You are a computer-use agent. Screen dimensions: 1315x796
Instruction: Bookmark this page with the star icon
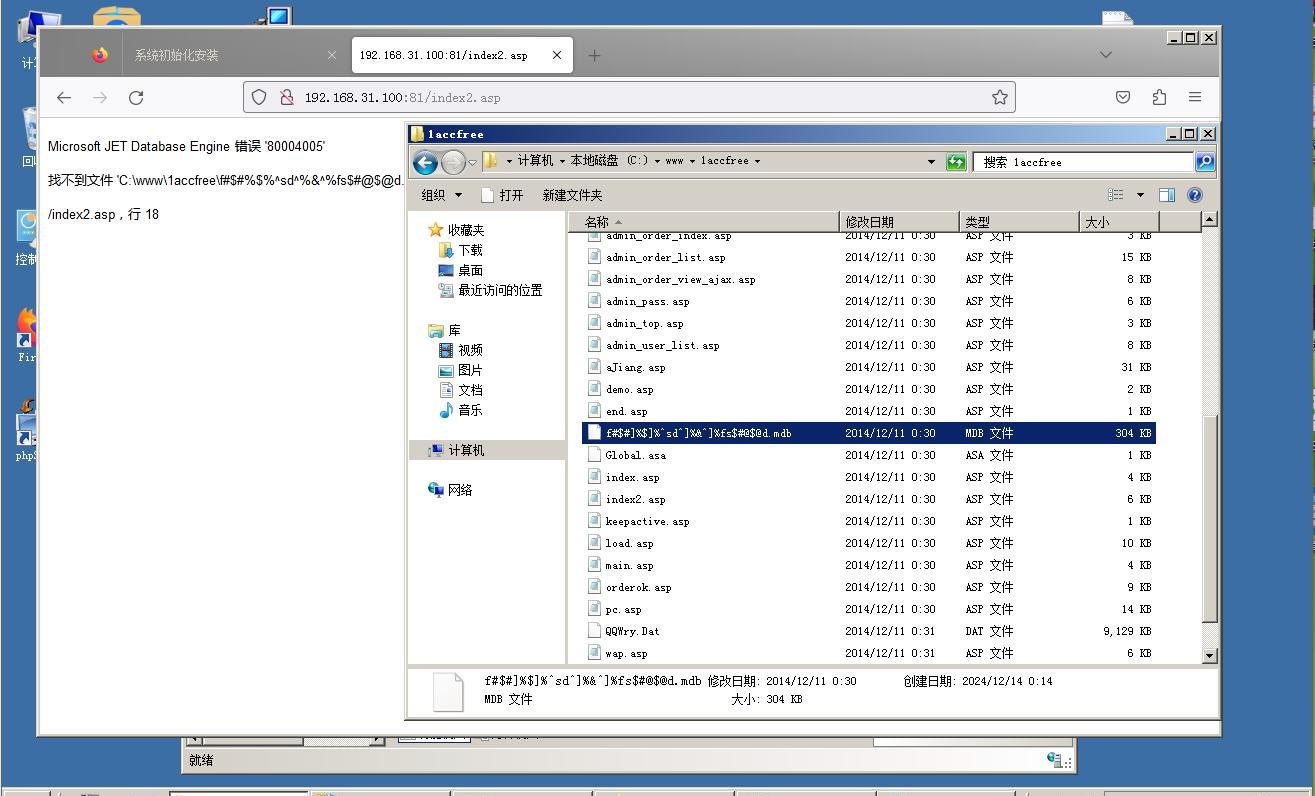(x=999, y=97)
